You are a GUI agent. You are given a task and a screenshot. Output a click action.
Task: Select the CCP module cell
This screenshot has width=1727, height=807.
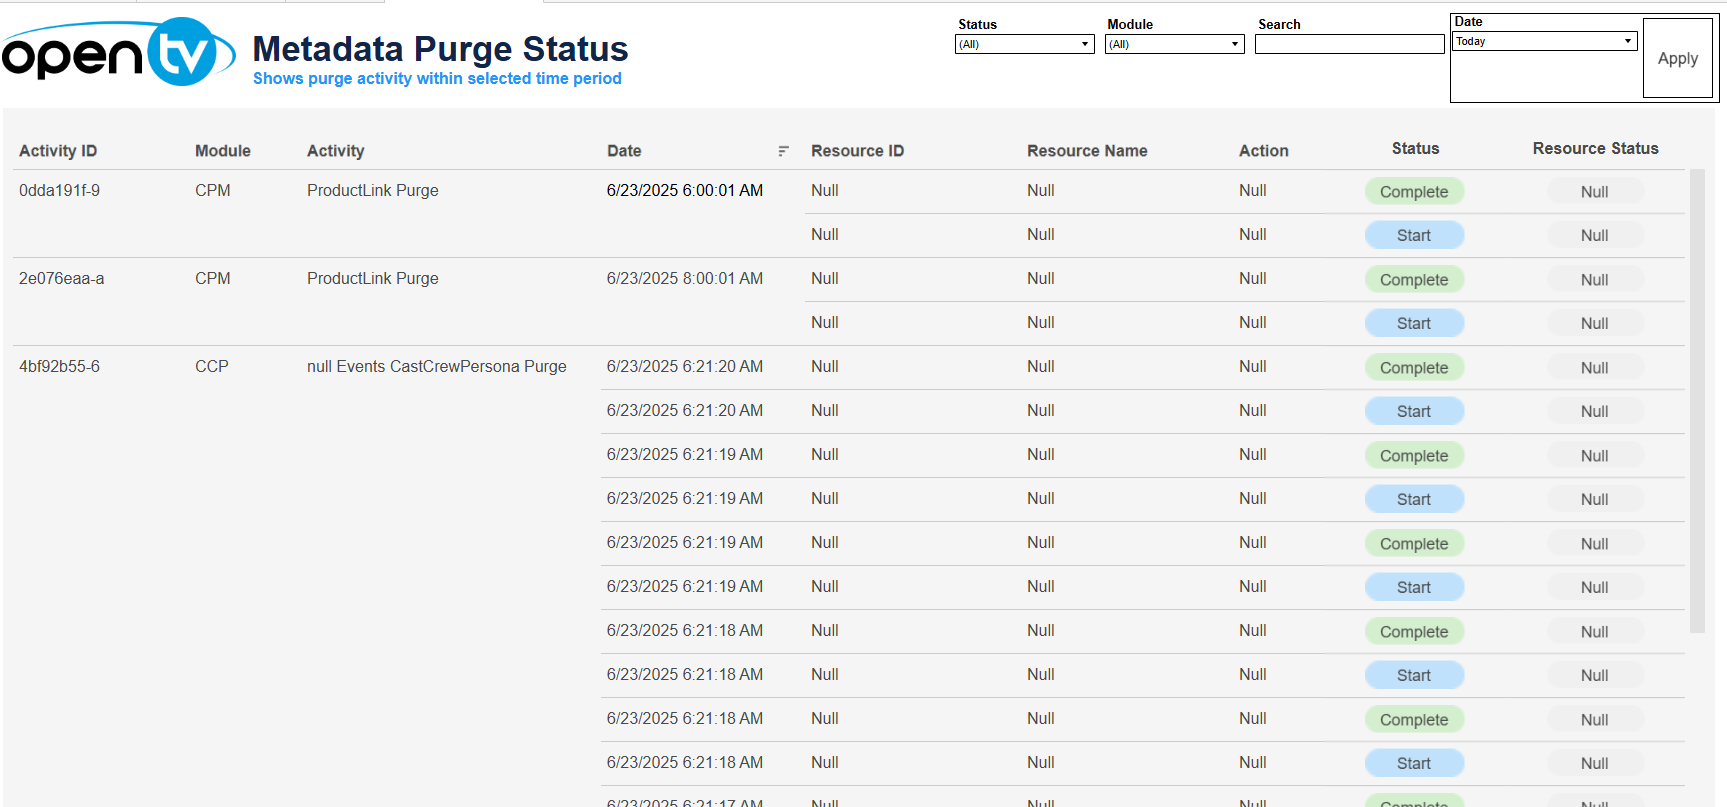[x=211, y=367]
